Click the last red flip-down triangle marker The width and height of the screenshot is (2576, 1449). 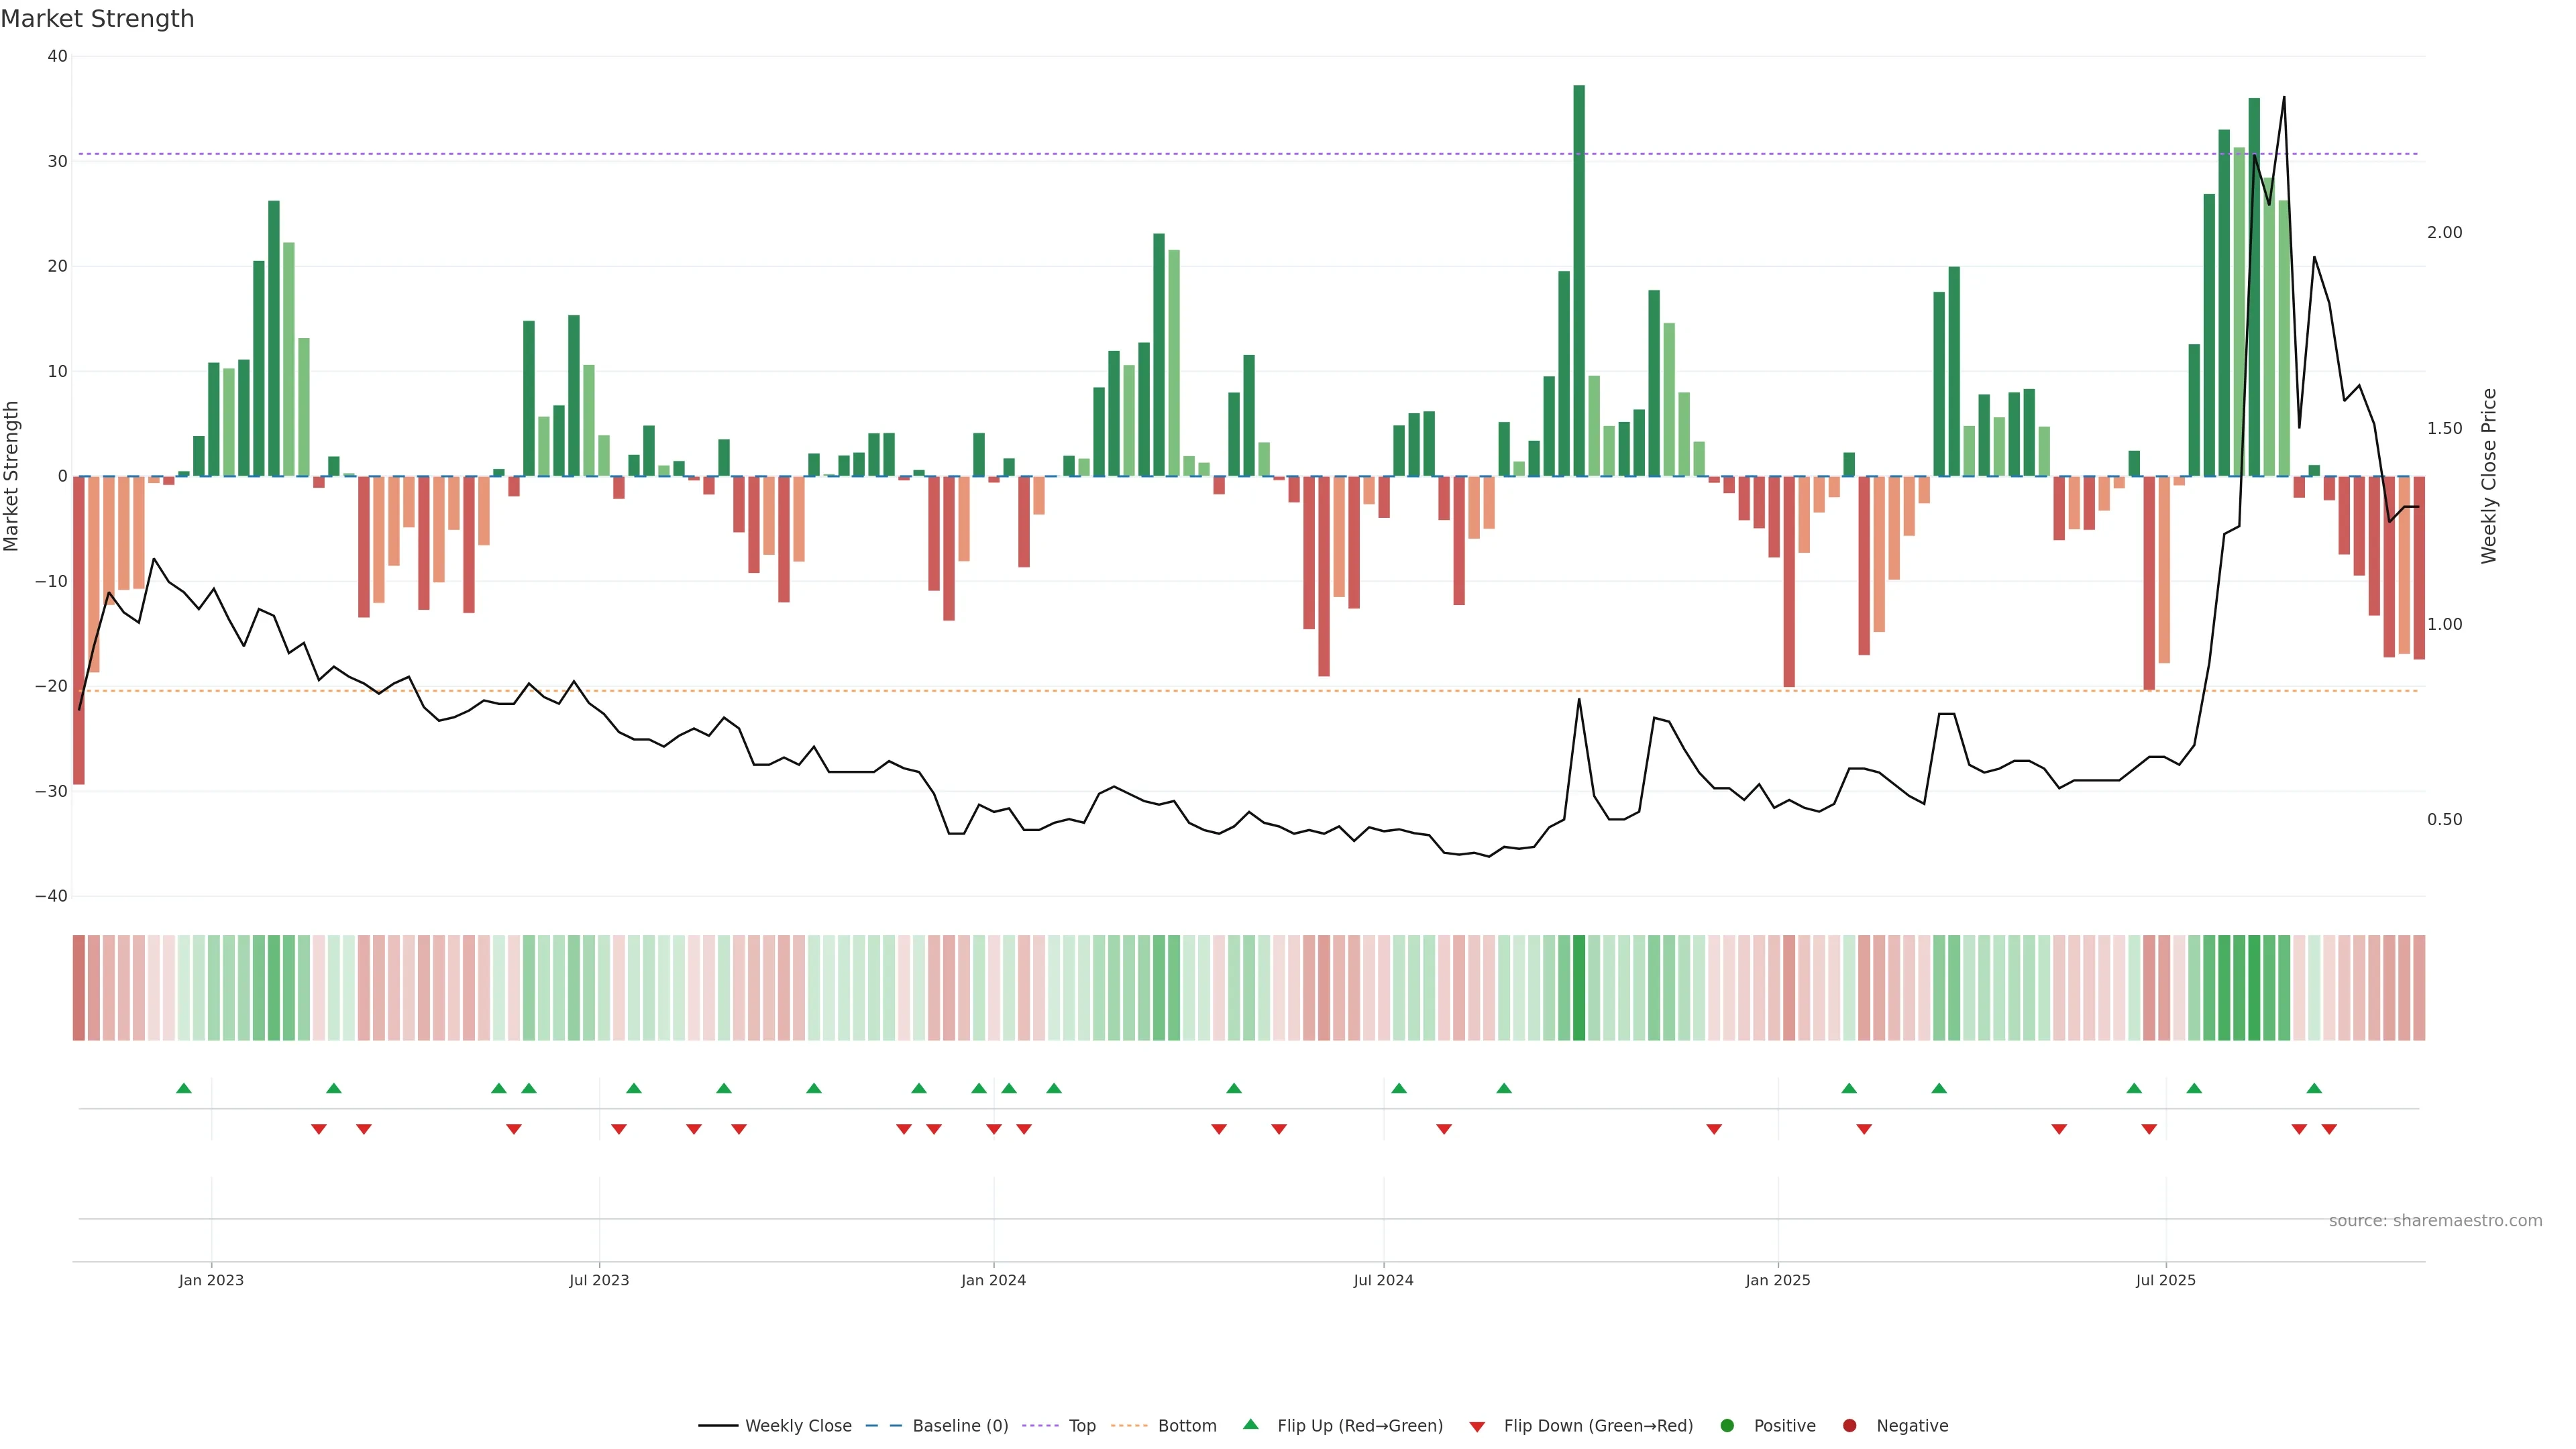[x=2329, y=1129]
